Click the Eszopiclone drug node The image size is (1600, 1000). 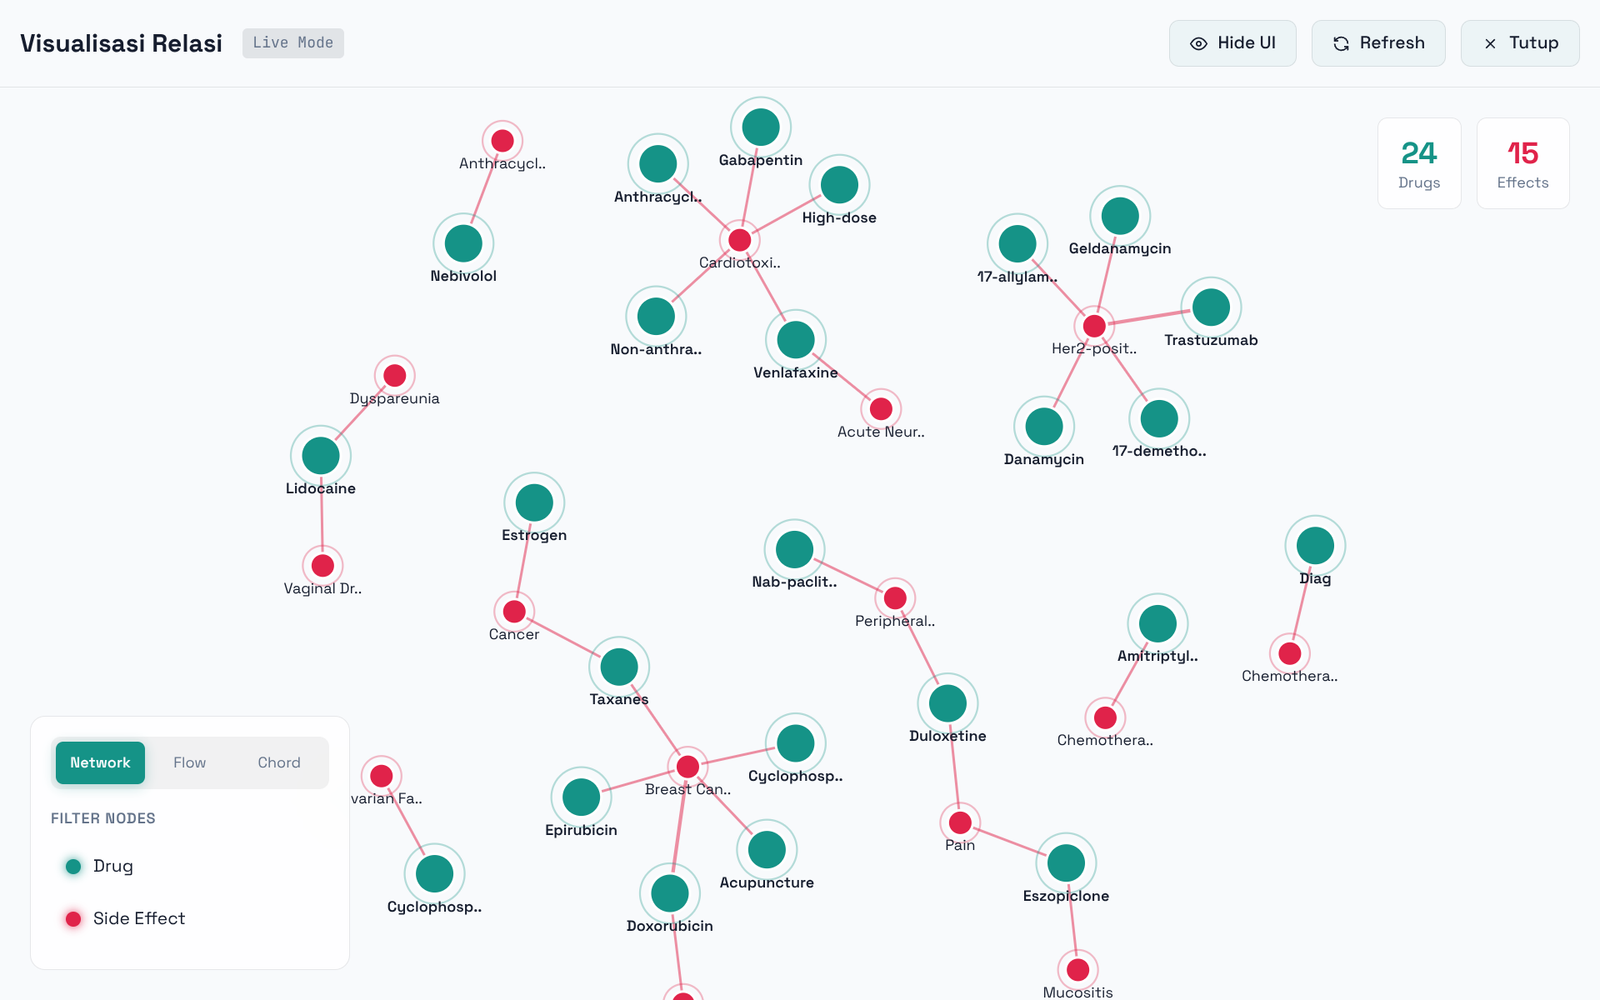tap(1066, 862)
